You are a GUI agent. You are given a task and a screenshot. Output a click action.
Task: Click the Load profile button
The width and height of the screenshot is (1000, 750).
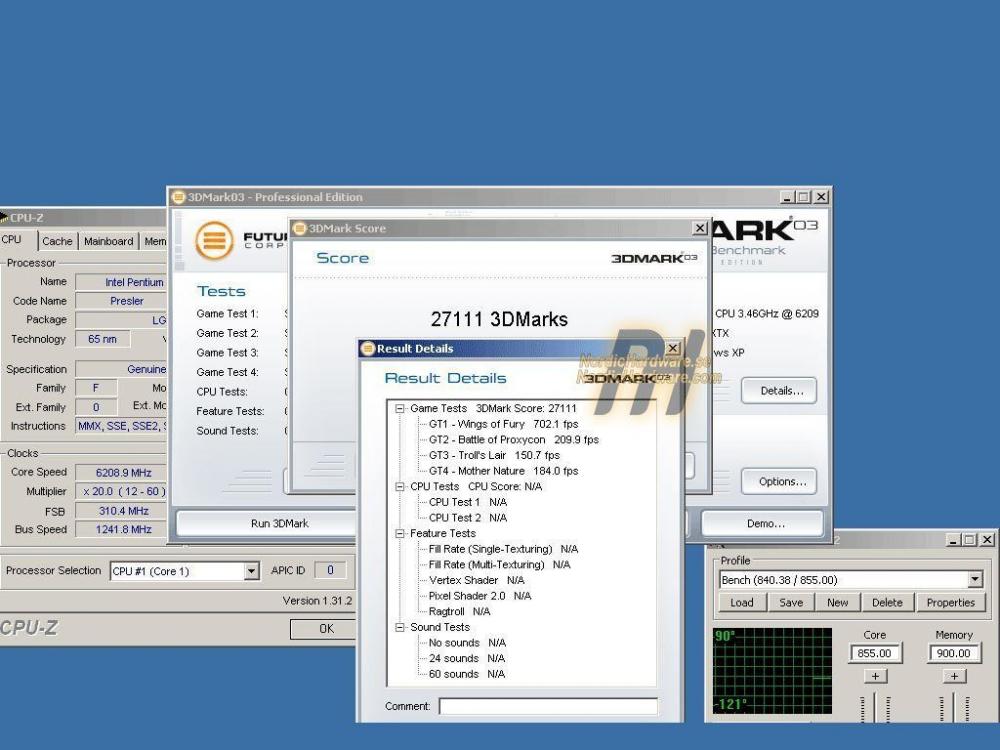click(741, 603)
